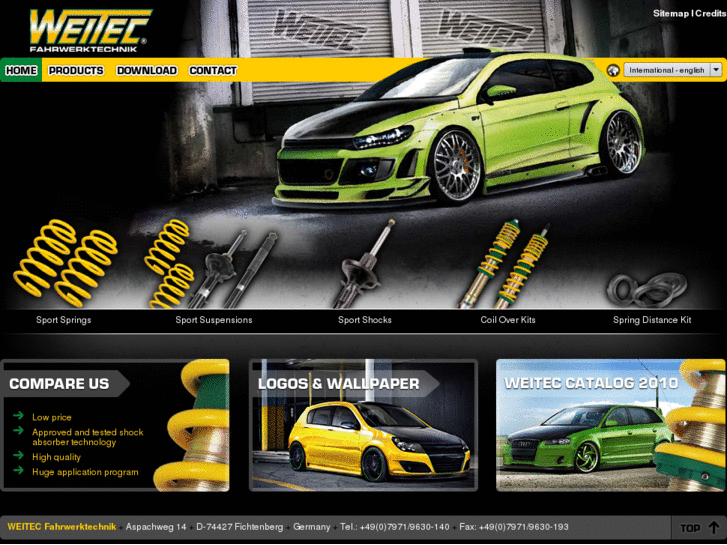The width and height of the screenshot is (727, 545).
Task: Click the Sport Suspensions label
Action: click(214, 320)
